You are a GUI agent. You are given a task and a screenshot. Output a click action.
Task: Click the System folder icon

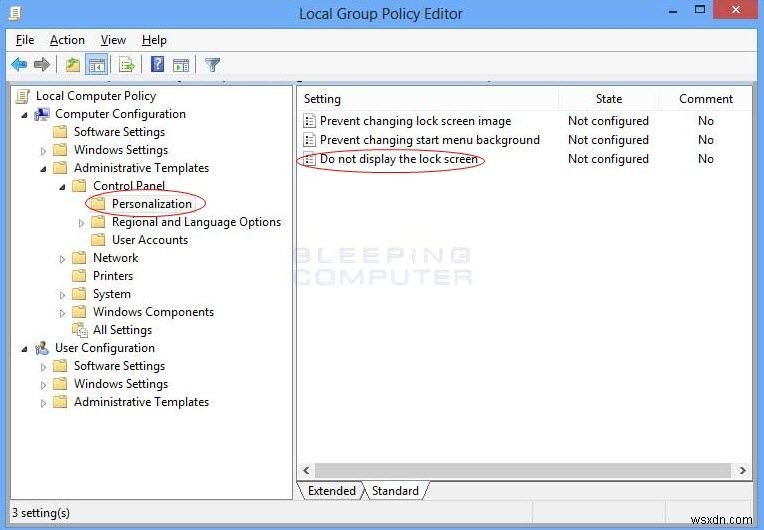point(79,294)
